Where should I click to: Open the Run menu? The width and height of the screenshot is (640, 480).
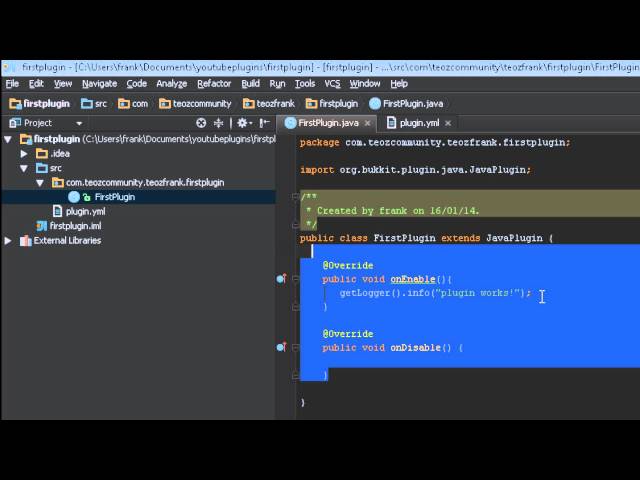pyautogui.click(x=277, y=84)
